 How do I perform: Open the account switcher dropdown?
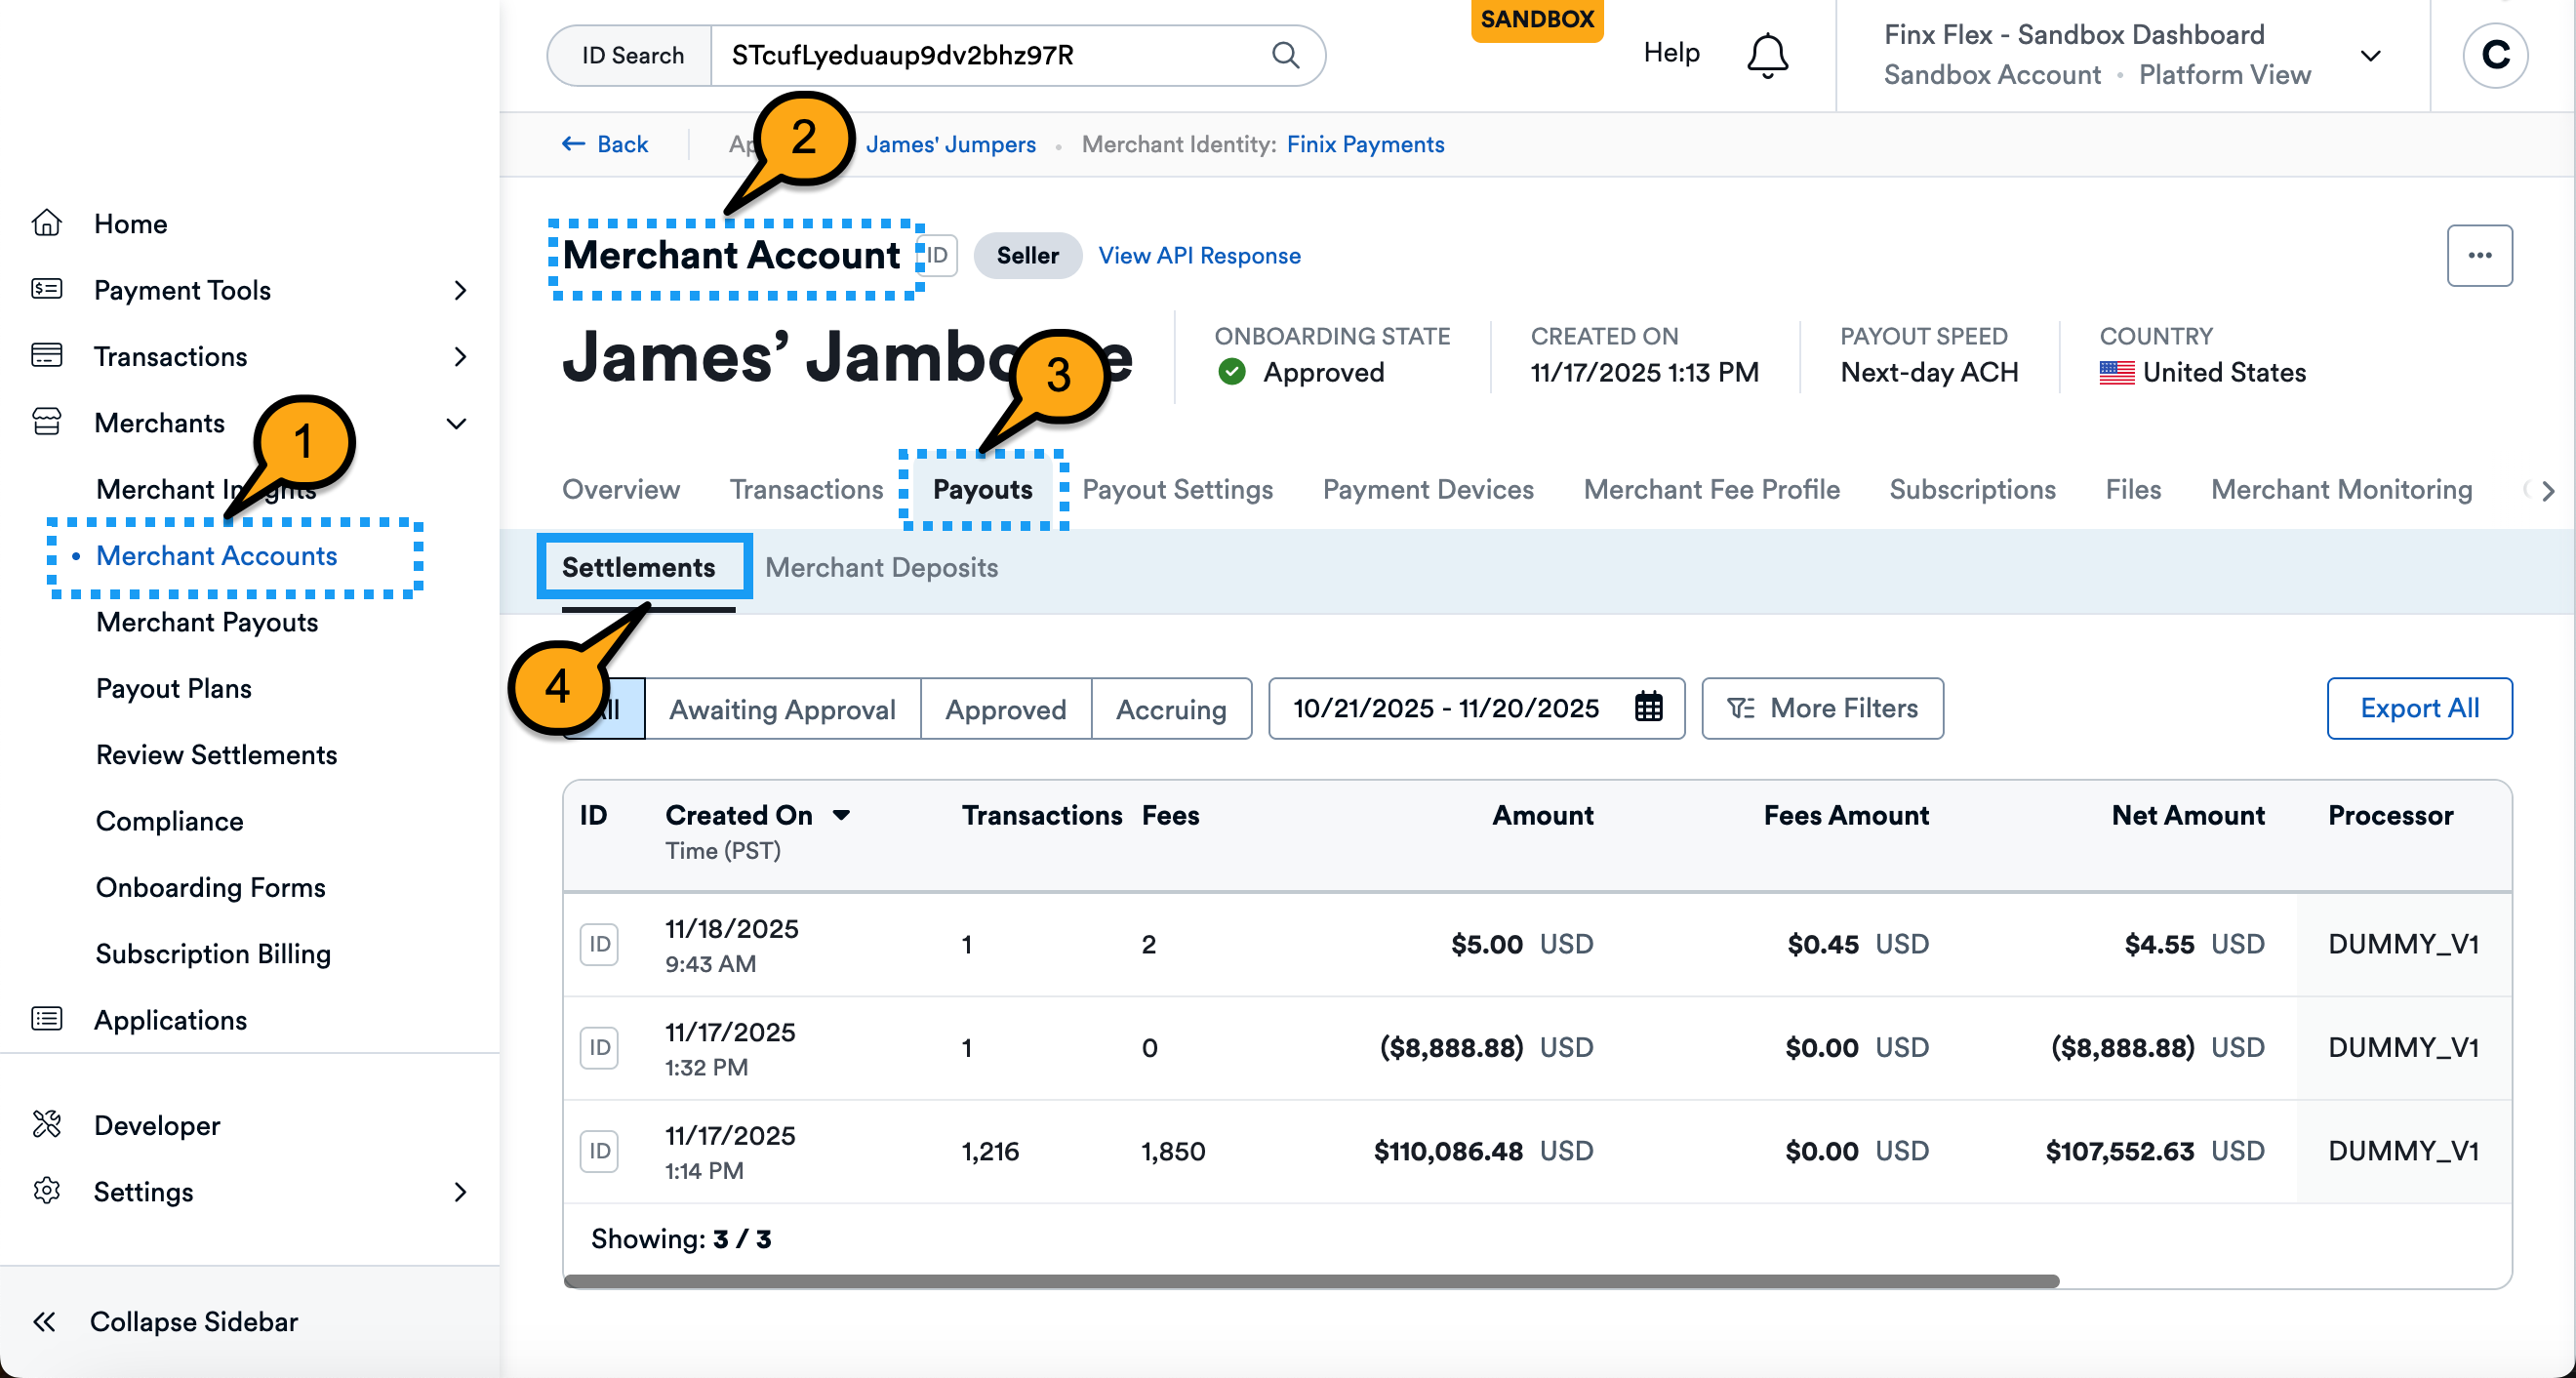click(x=2369, y=55)
